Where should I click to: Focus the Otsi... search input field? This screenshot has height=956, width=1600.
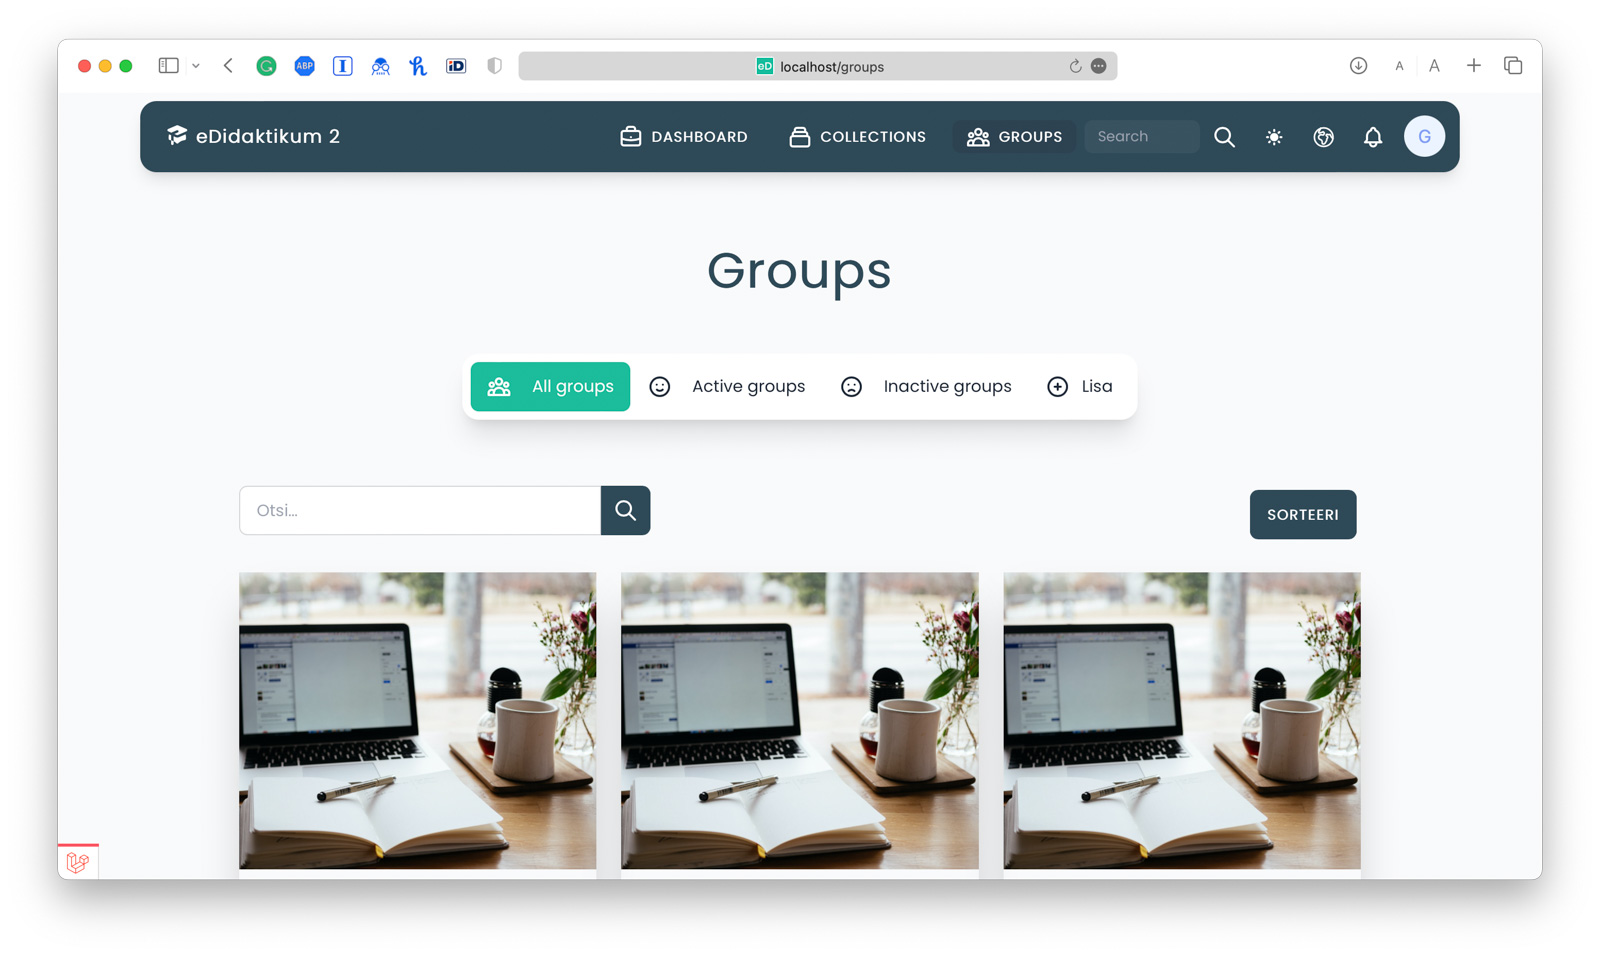coord(420,510)
